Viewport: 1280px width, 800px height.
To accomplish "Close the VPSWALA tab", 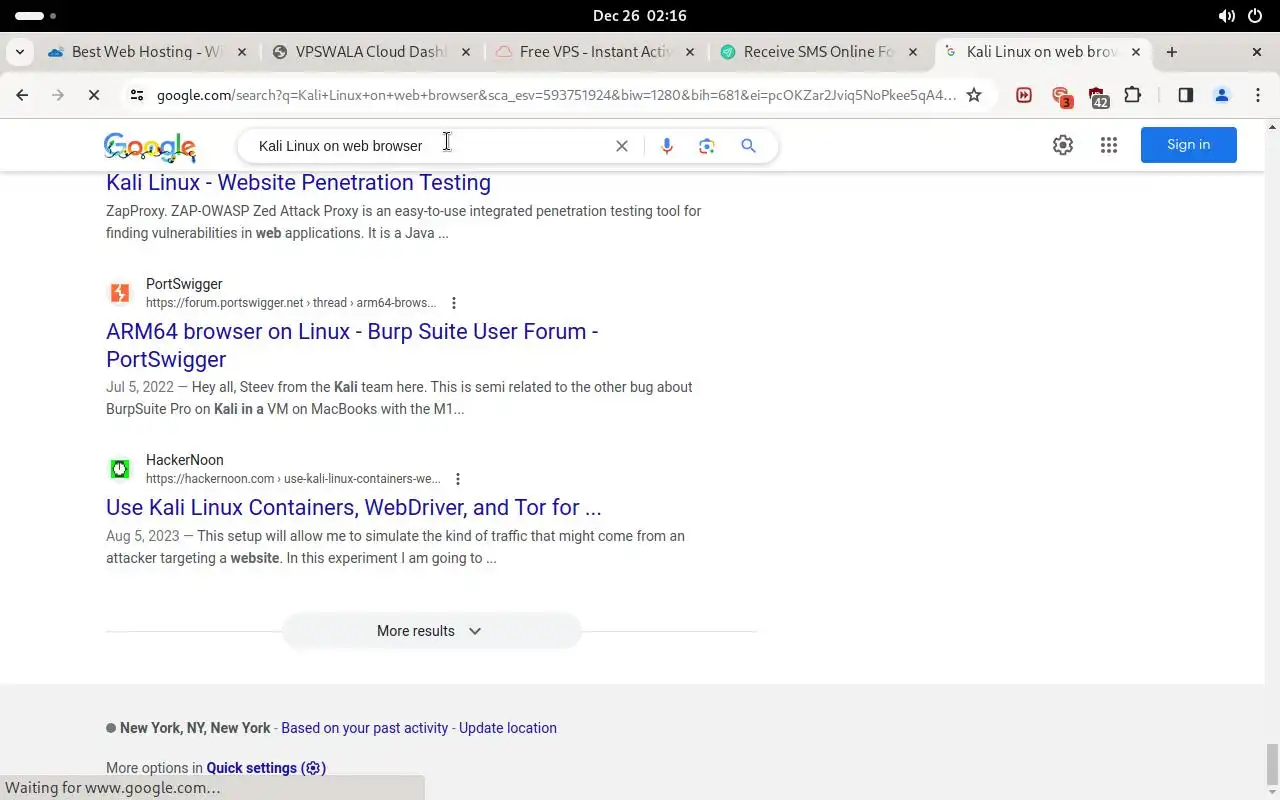I will [x=466, y=52].
